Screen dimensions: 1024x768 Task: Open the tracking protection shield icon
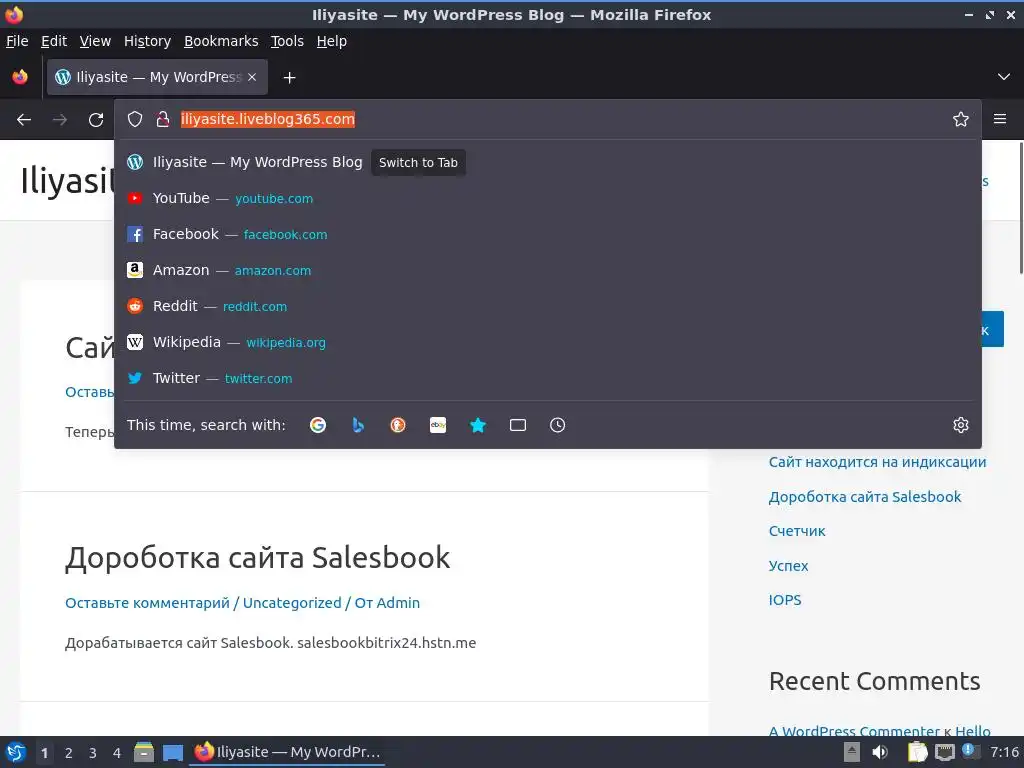pyautogui.click(x=135, y=119)
